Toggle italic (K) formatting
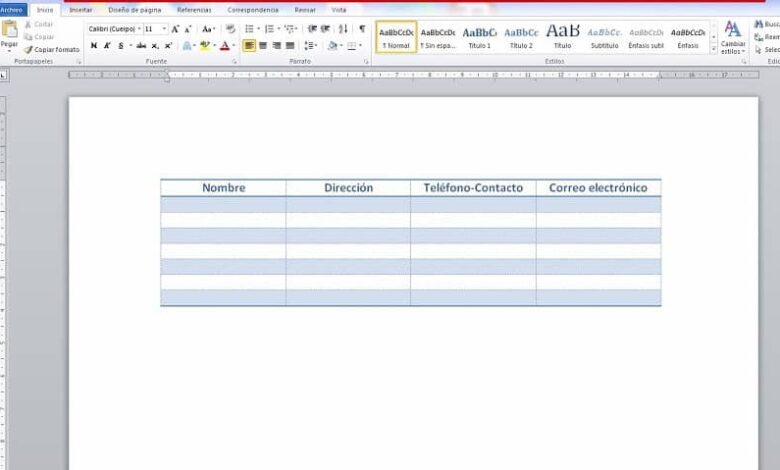This screenshot has width=780, height=470. point(107,46)
